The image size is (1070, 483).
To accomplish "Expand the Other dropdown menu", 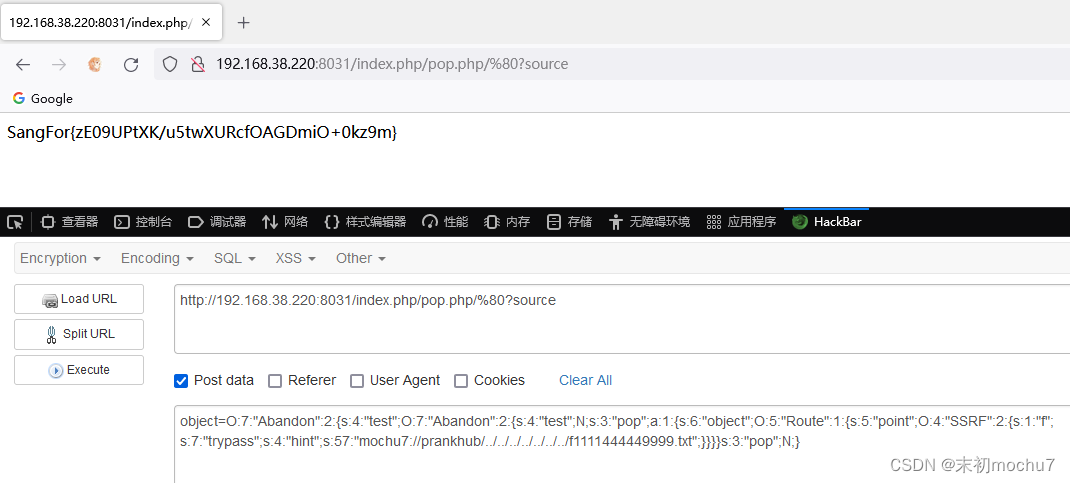I will (x=361, y=259).
